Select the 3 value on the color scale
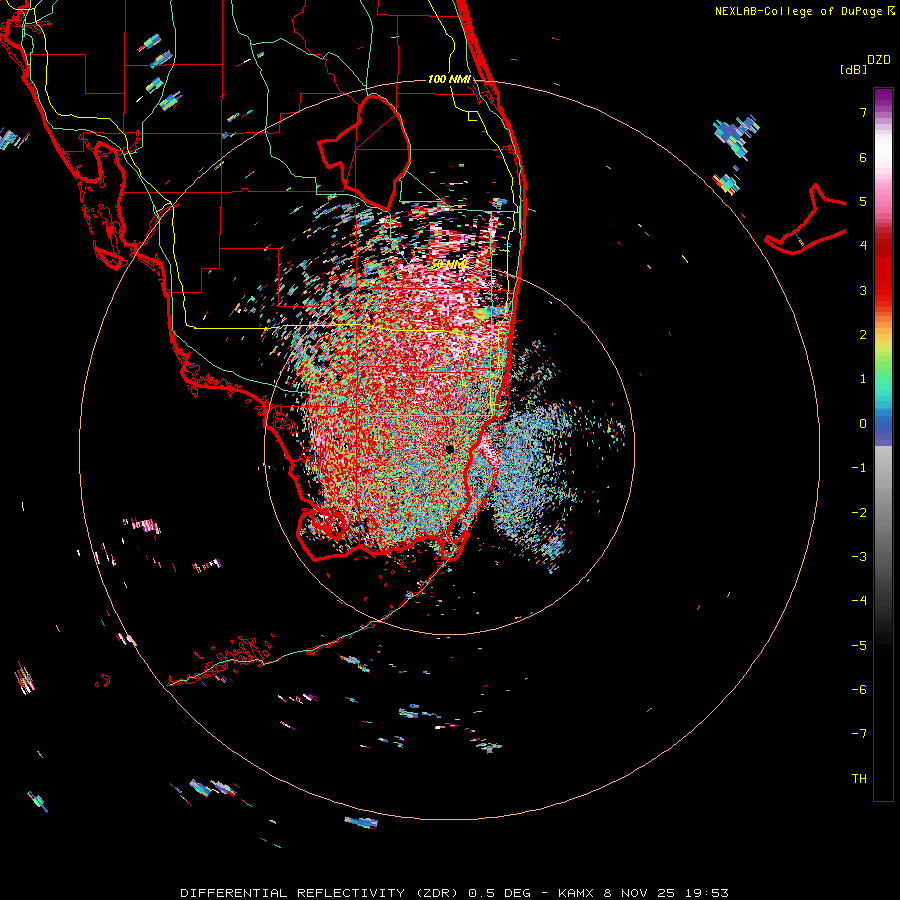This screenshot has height=900, width=900. click(x=863, y=290)
